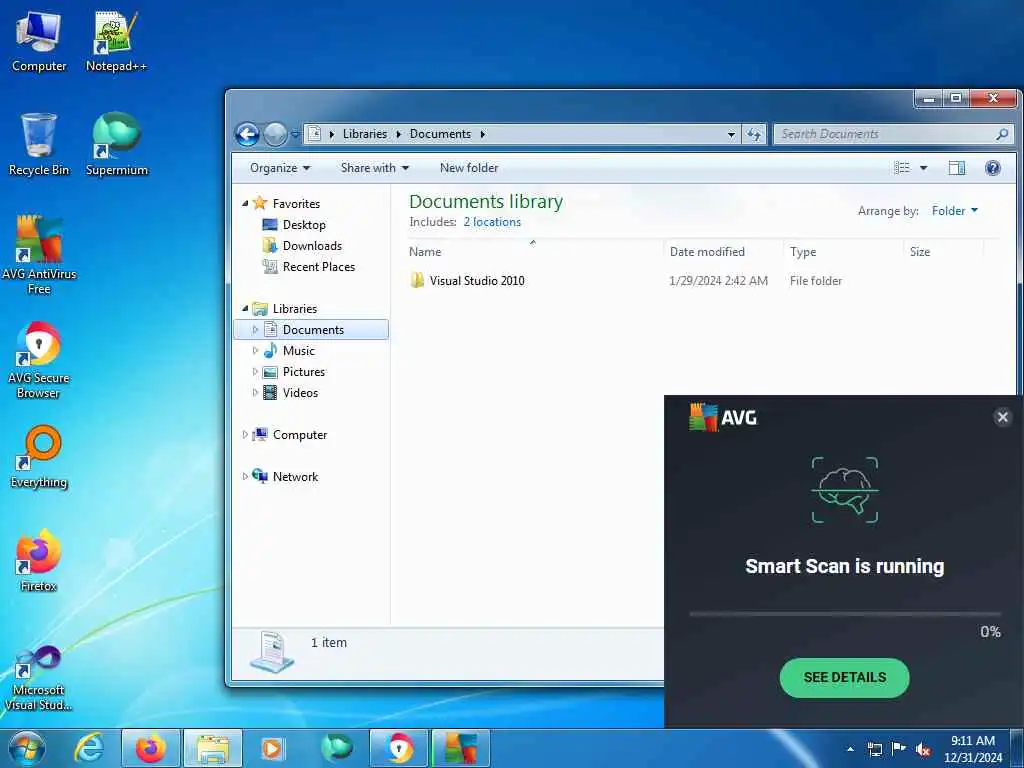
Task: Select AVG Secure Browser desktop icon
Action: pos(39,360)
